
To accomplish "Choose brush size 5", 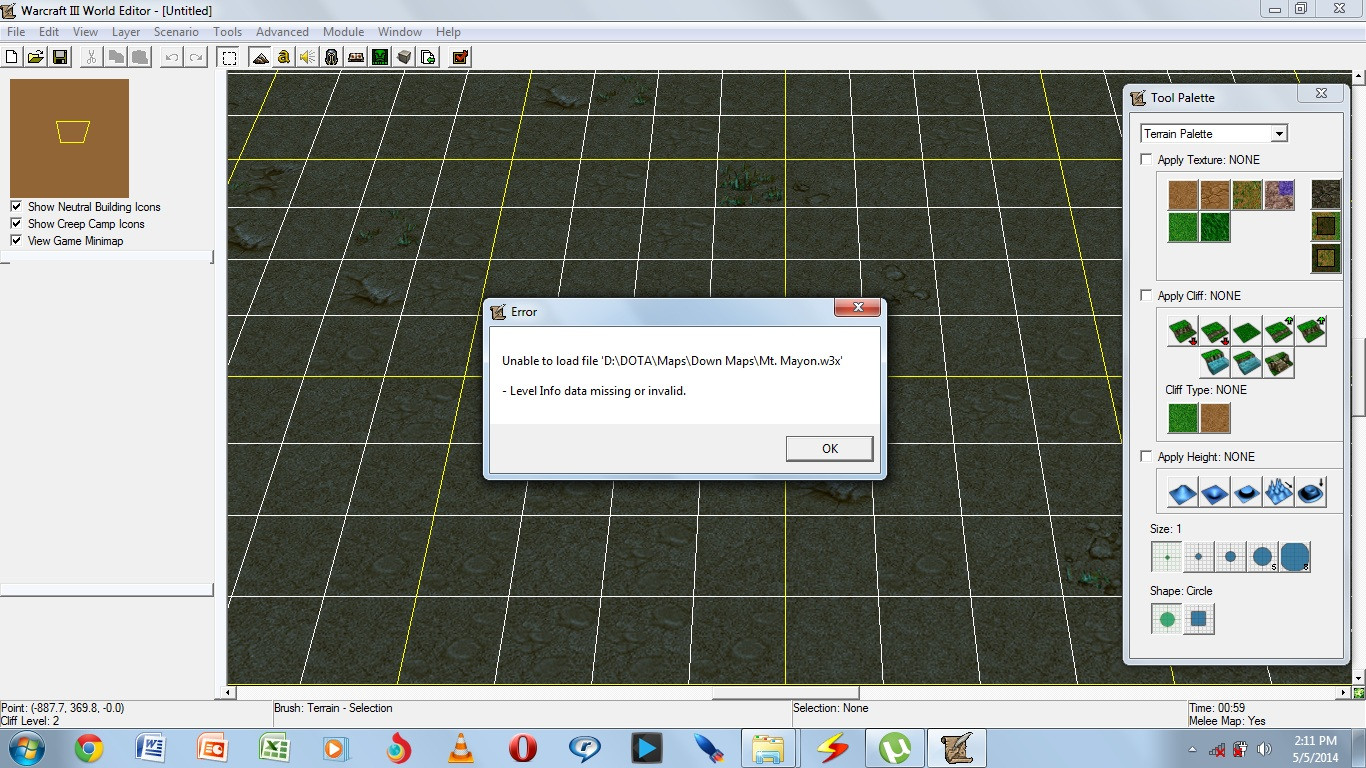I will click(1263, 557).
